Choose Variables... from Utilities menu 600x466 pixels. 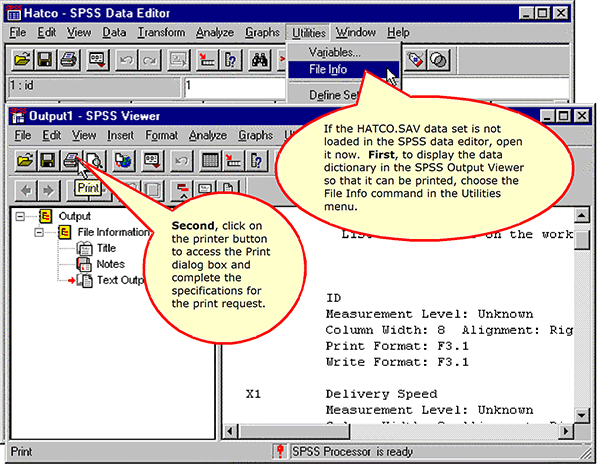[343, 52]
